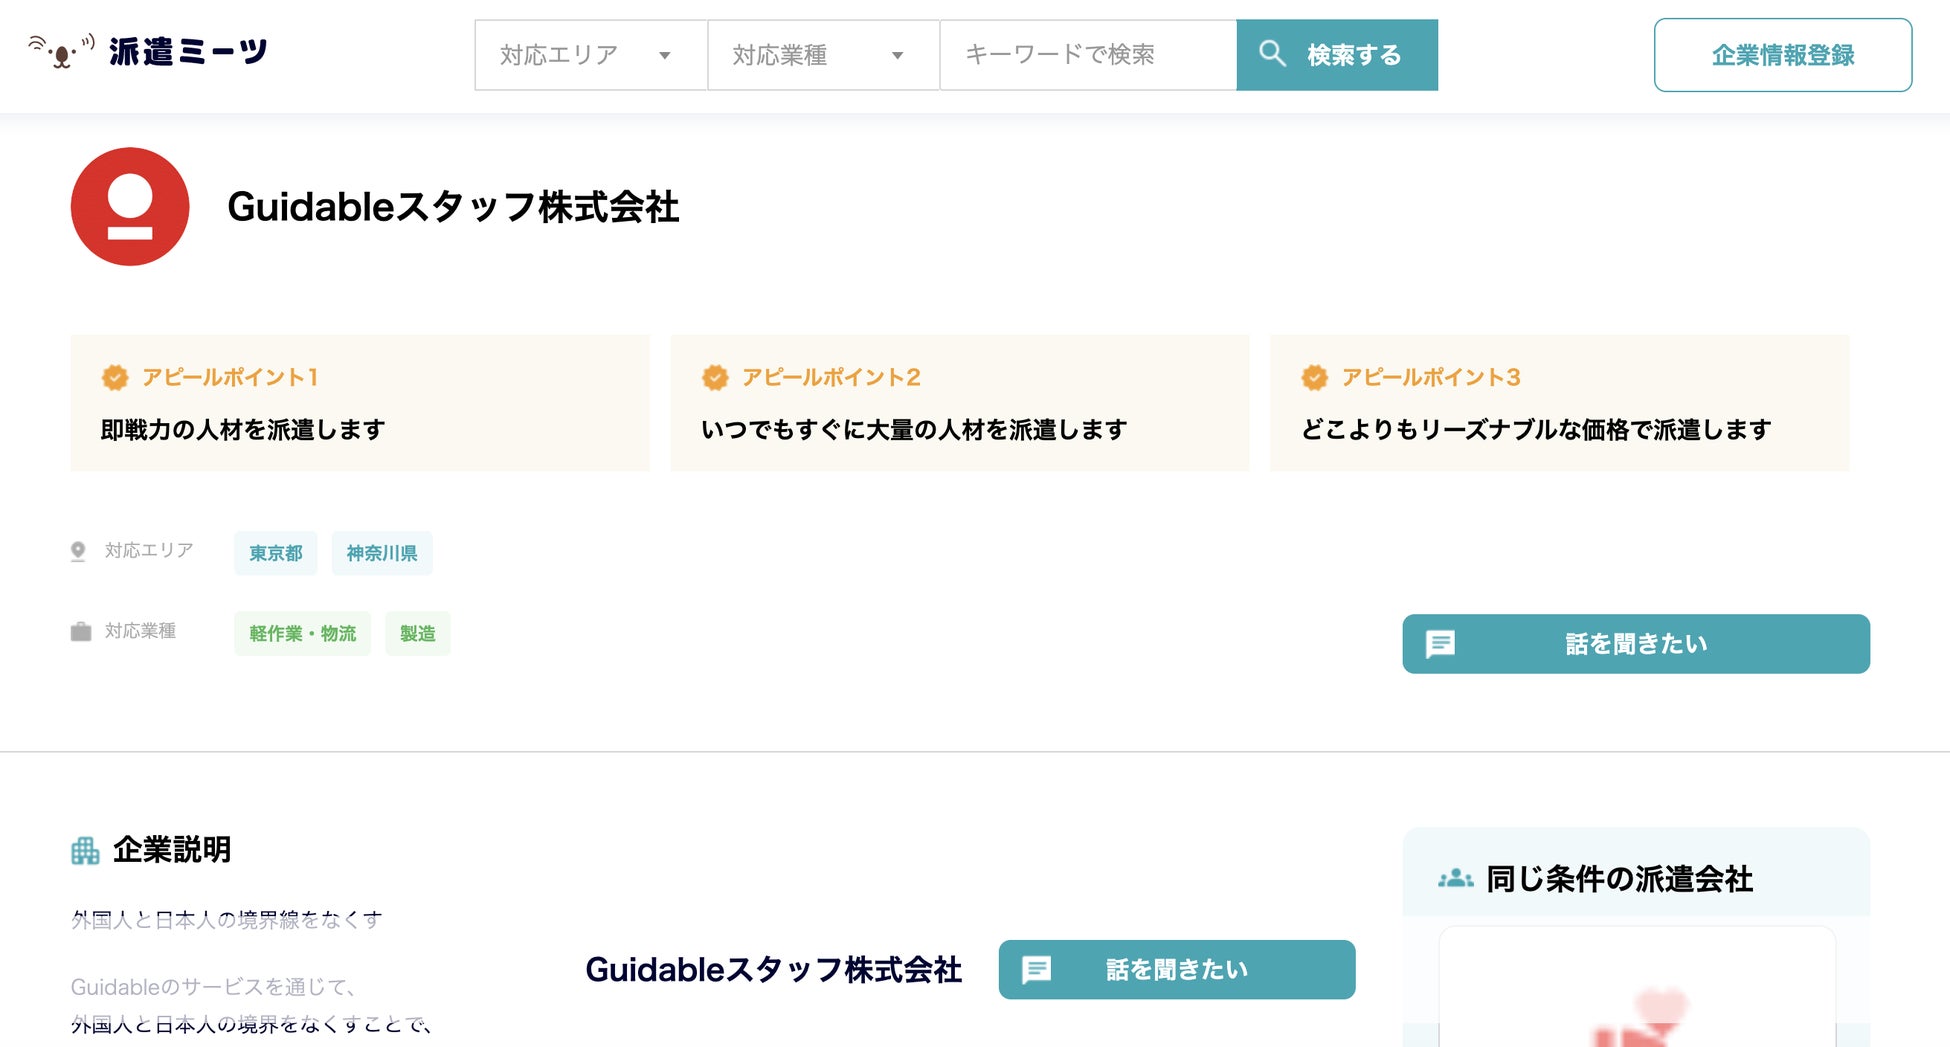Click the badge icon beside アピールポイント3

tap(1315, 377)
